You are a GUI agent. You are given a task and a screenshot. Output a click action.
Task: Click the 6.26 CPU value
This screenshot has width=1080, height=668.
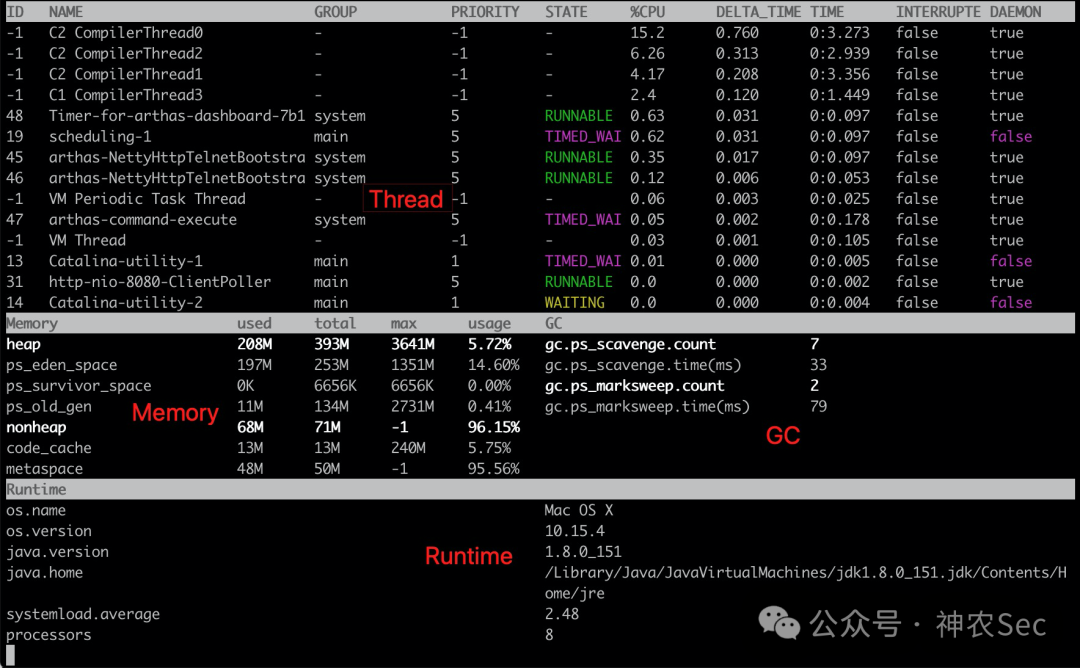pyautogui.click(x=647, y=54)
